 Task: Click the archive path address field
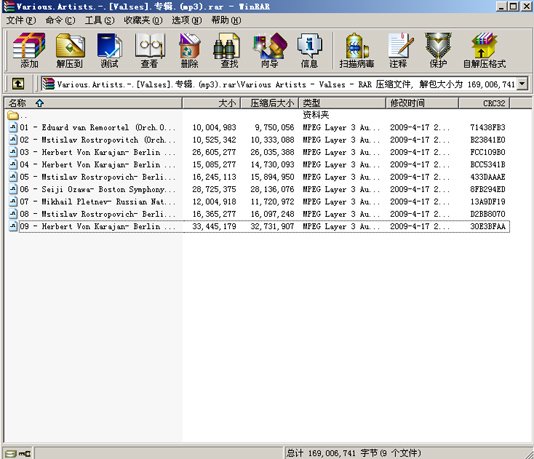pyautogui.click(x=284, y=84)
